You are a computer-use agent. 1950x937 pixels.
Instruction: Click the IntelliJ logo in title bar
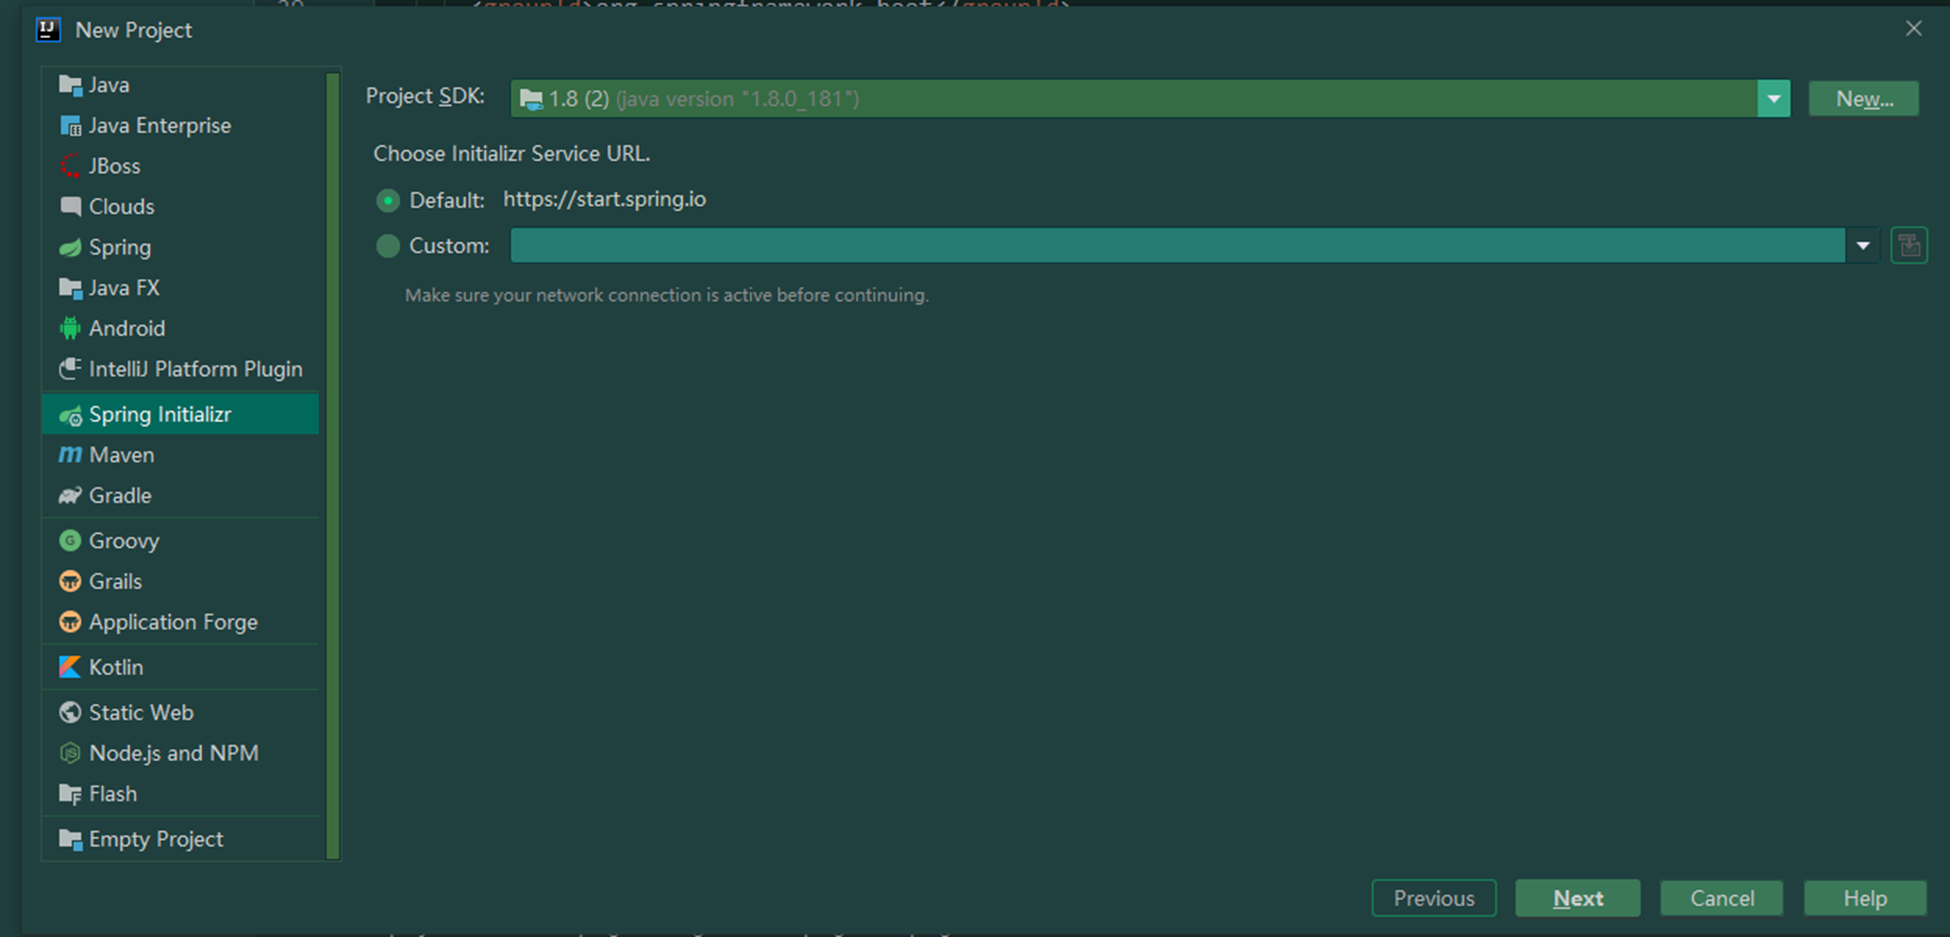(48, 30)
